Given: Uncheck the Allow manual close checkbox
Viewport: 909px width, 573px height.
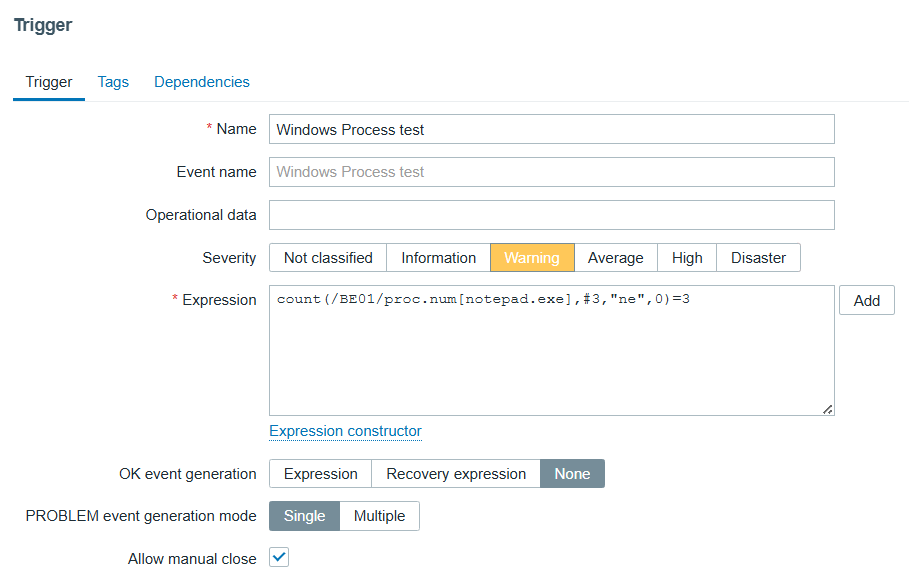Looking at the screenshot, I should tap(280, 558).
